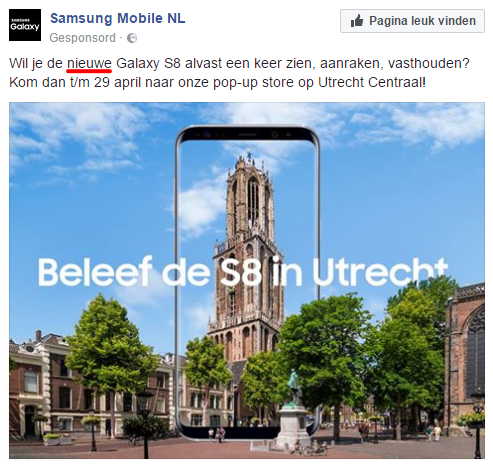Viewport: 493px width, 467px height.
Task: Click 'Utrecht Centraal' in the post text
Action: point(371,82)
